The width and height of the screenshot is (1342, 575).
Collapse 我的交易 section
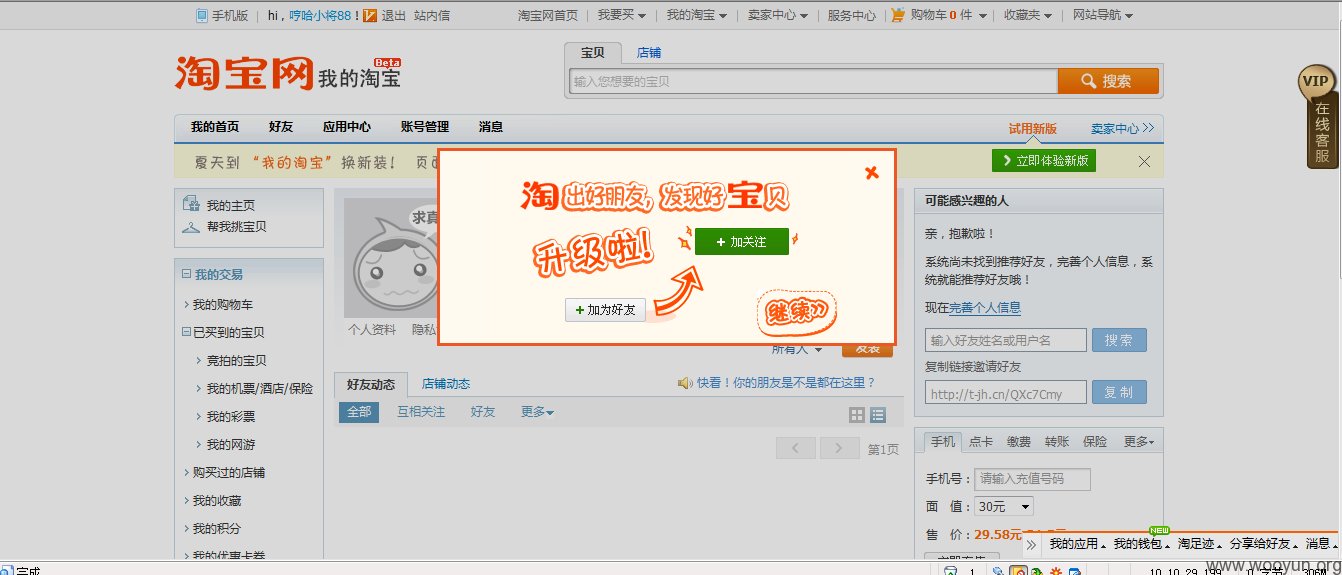point(186,274)
